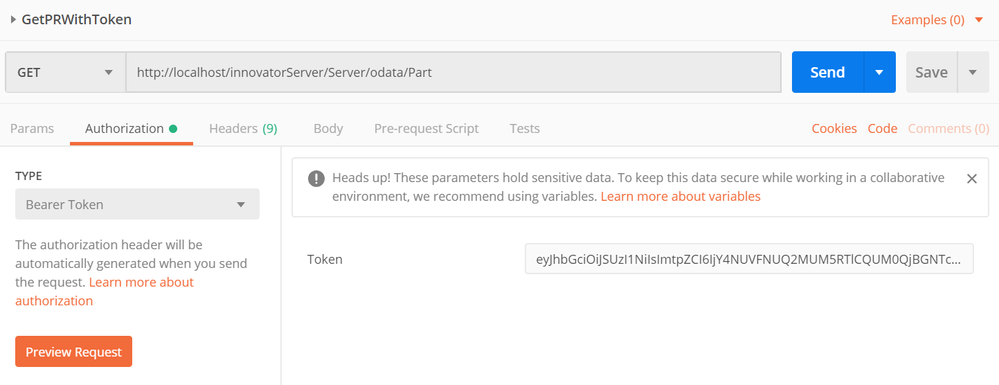Open Send button arrow options
The width and height of the screenshot is (999, 385).
tap(880, 72)
